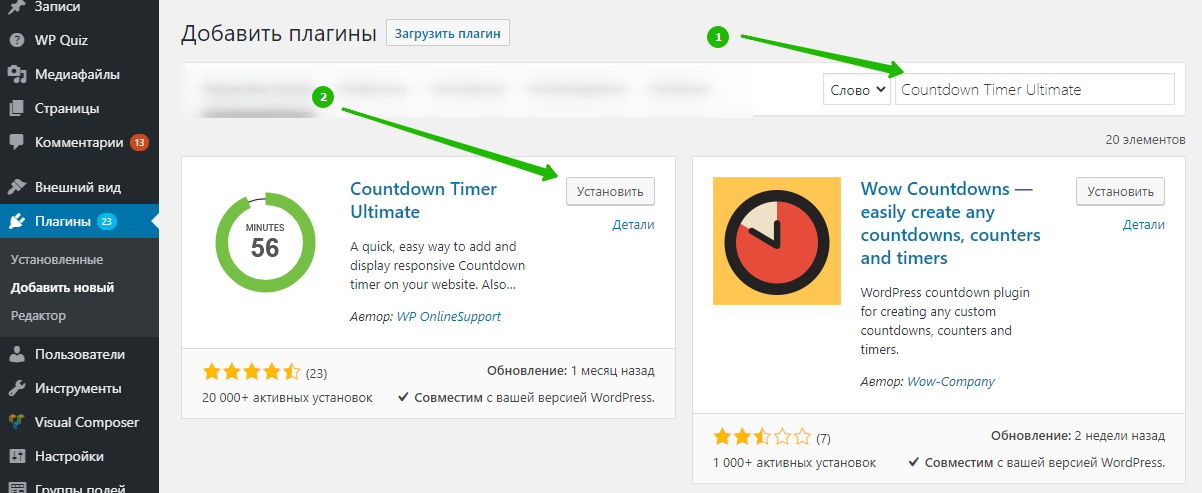Click the Страницы pages icon
Screen dimensions: 1202x493
[x=16, y=108]
